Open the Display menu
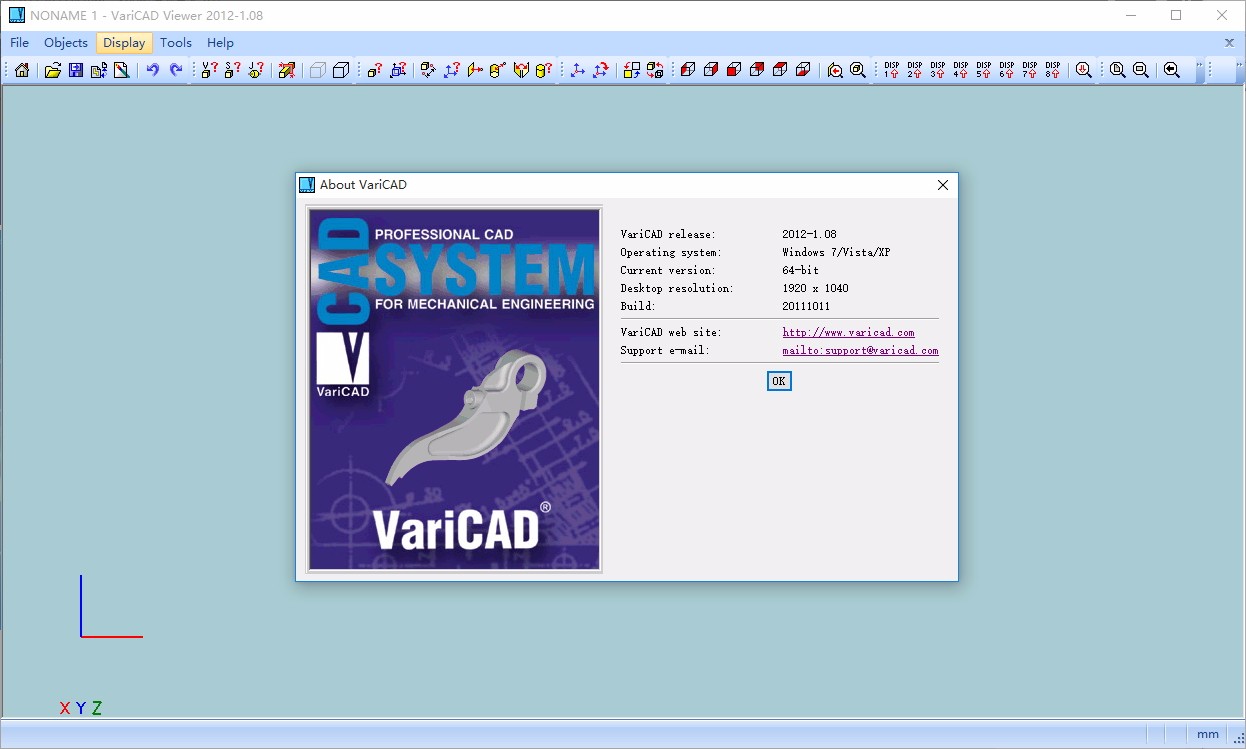Screen dimensions: 1246x749 click(124, 43)
